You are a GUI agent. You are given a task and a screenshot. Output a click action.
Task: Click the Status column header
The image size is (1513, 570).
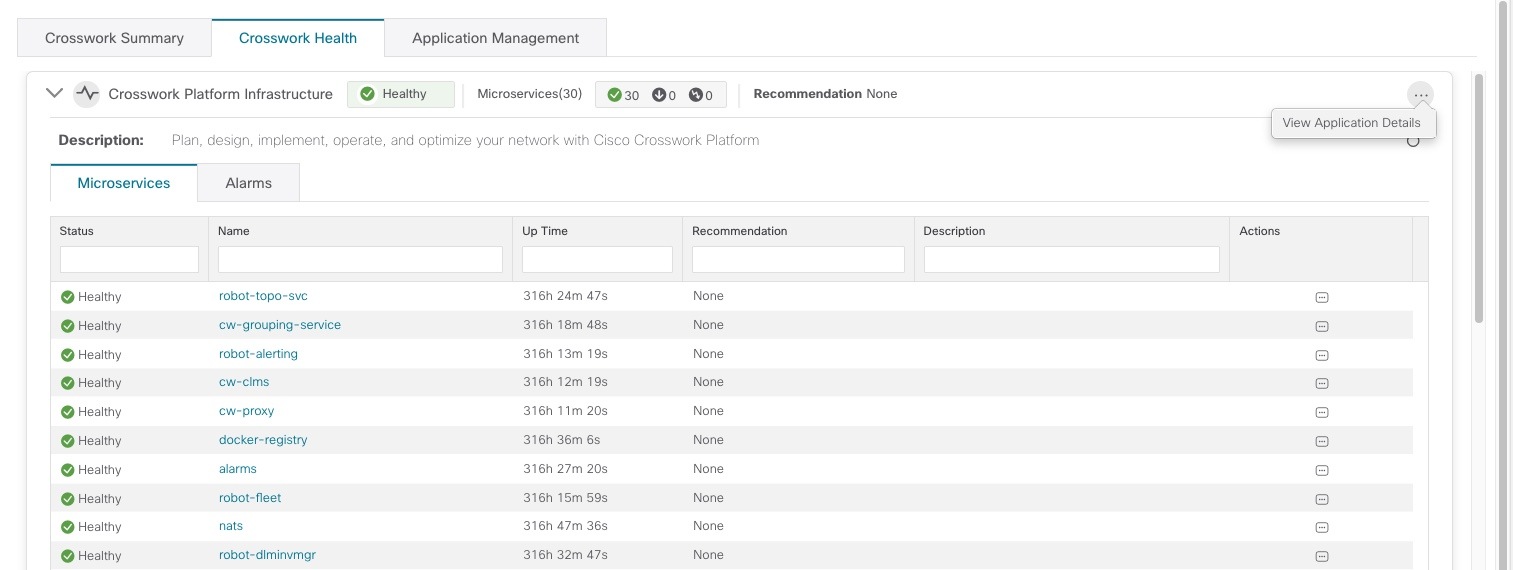click(76, 231)
